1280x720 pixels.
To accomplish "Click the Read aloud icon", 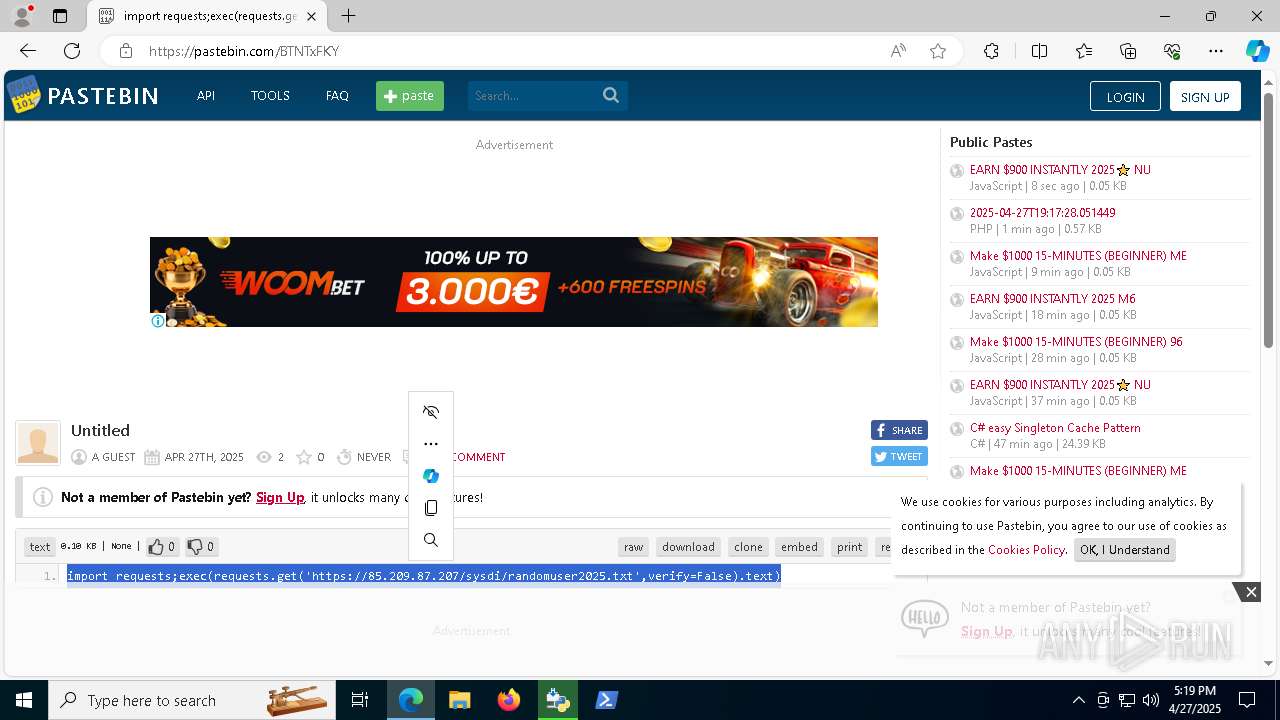I will (x=898, y=51).
